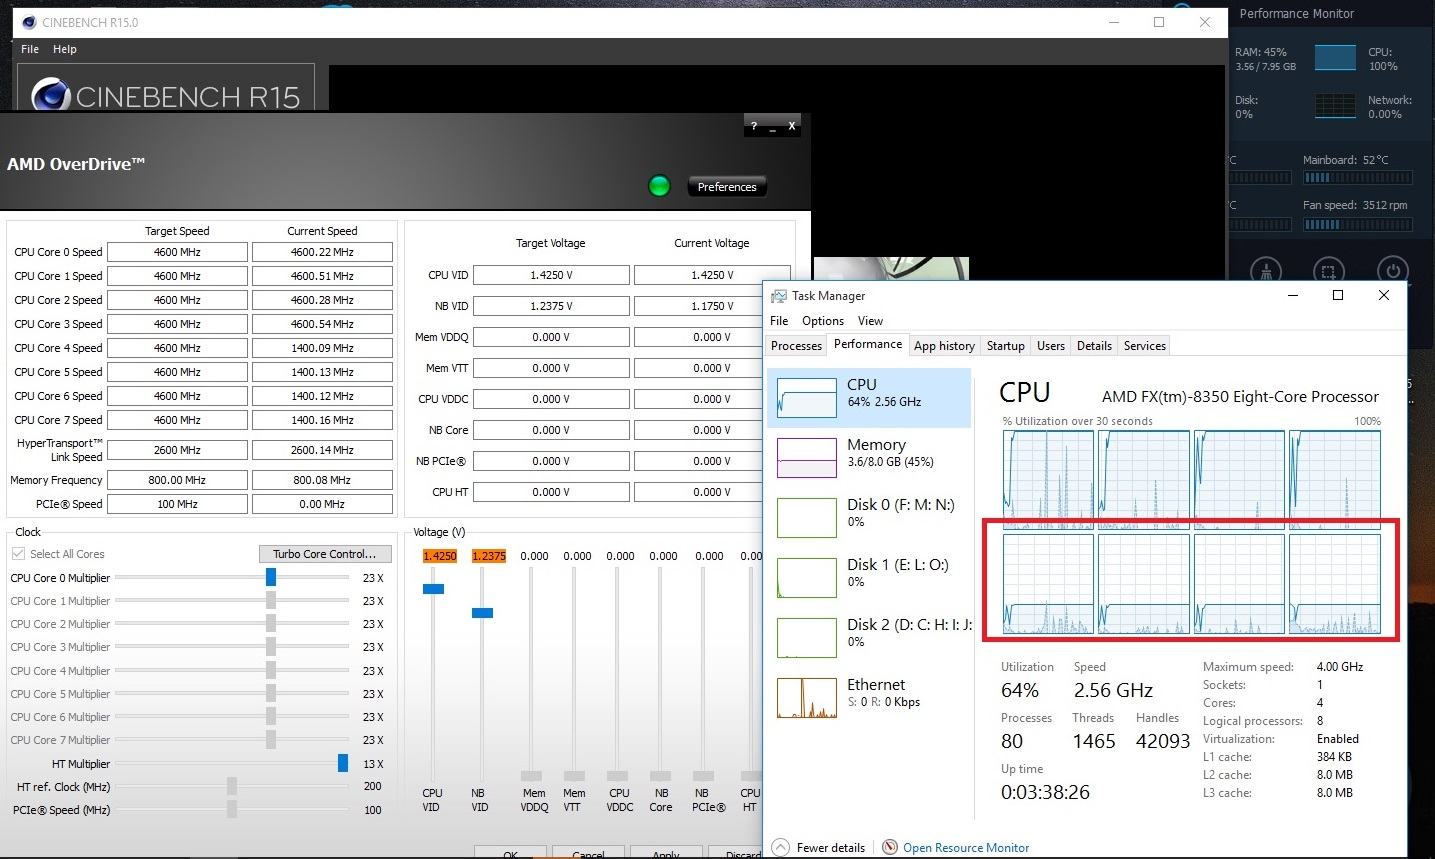Click the broom cleanup icon in Performance Monitor

pos(1267,271)
